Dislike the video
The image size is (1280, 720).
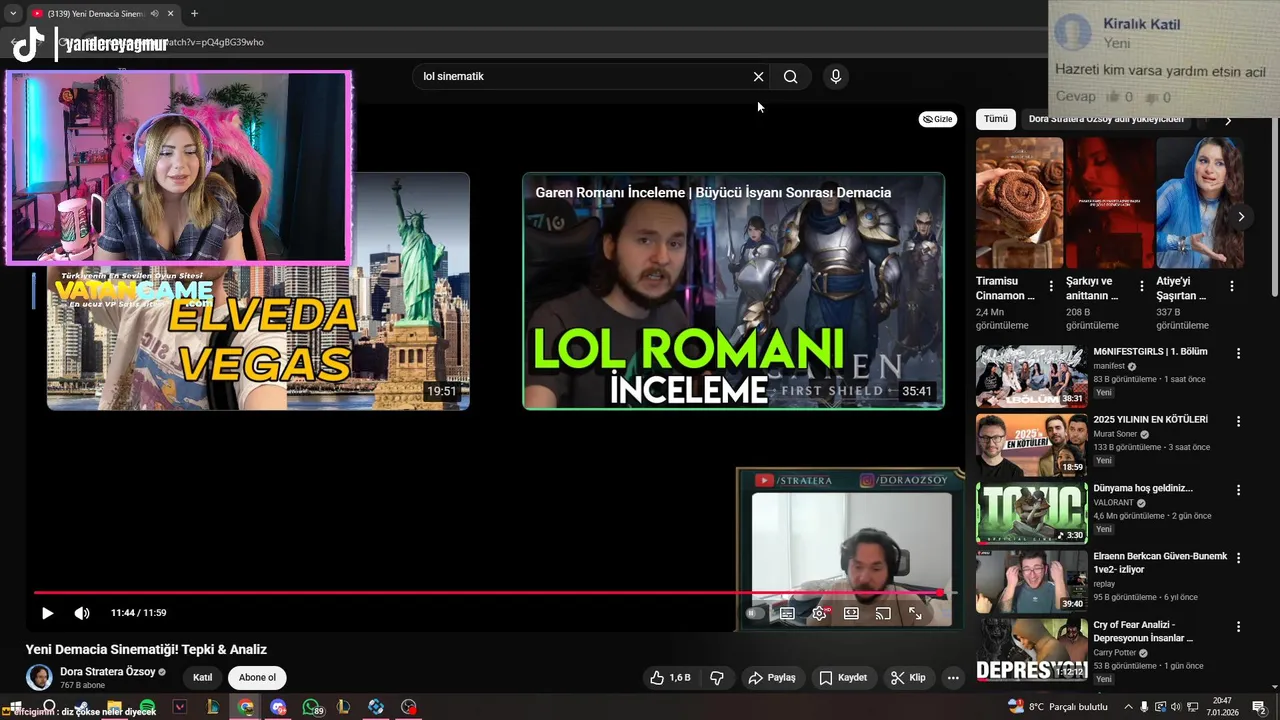(x=717, y=677)
